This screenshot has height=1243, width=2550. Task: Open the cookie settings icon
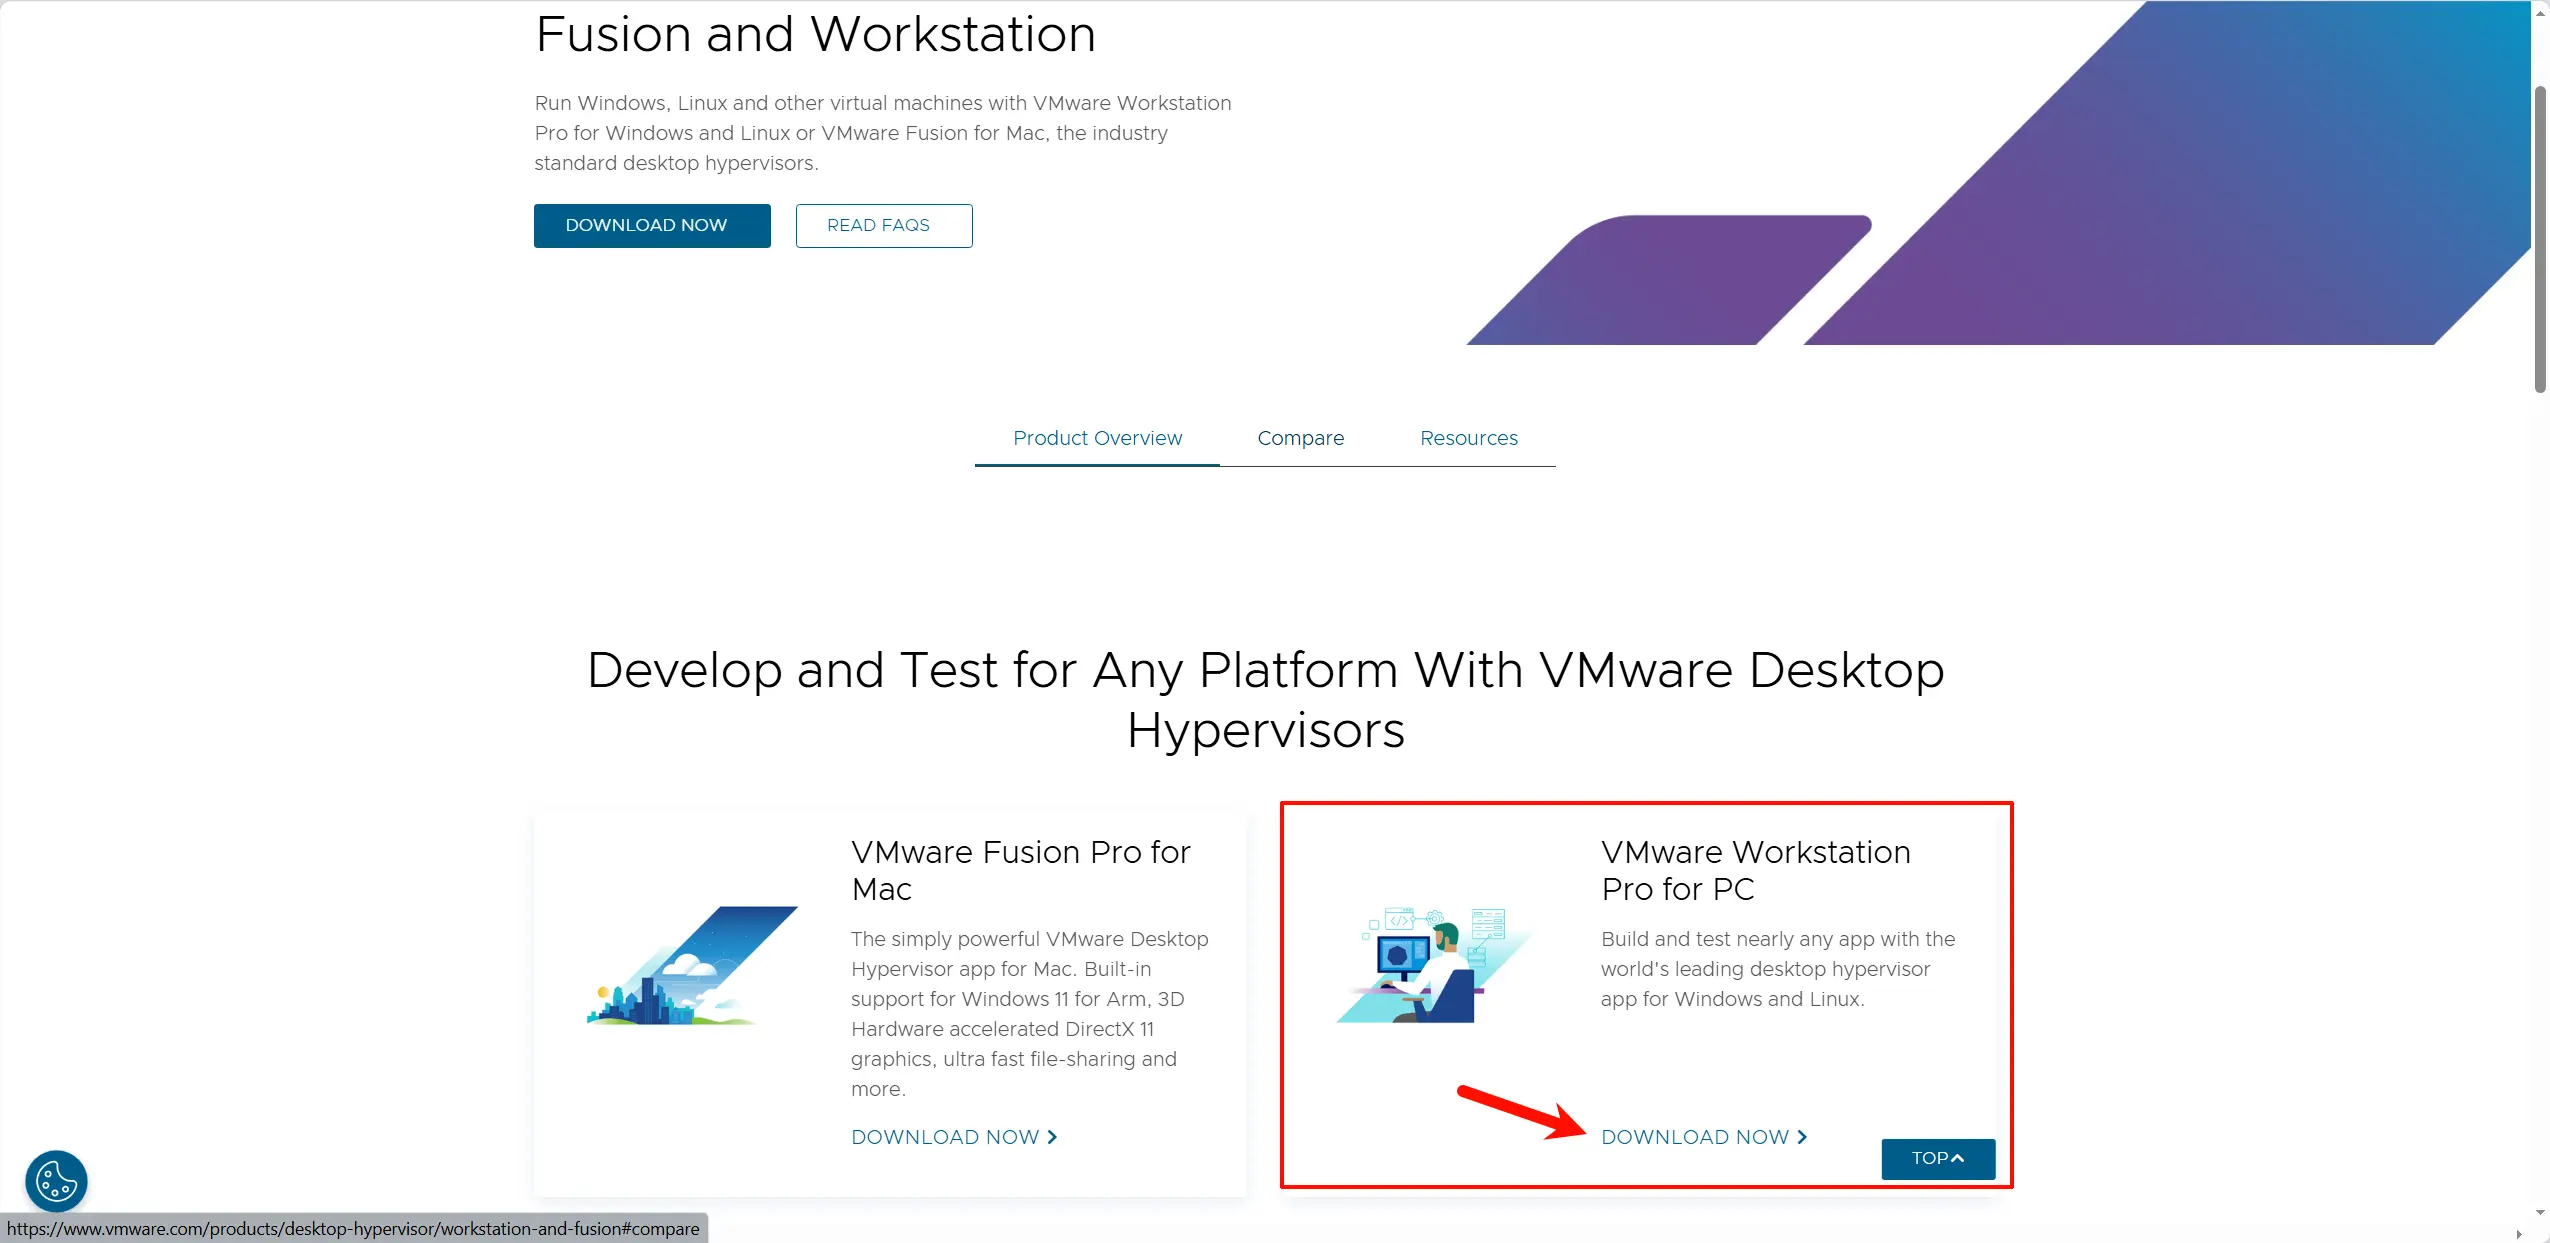click(56, 1181)
